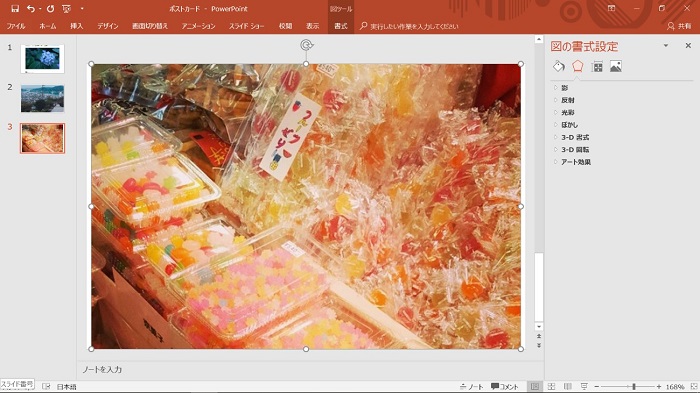This screenshot has height=393, width=700.
Task: Select the Effects pentagon icon
Action: click(x=578, y=66)
